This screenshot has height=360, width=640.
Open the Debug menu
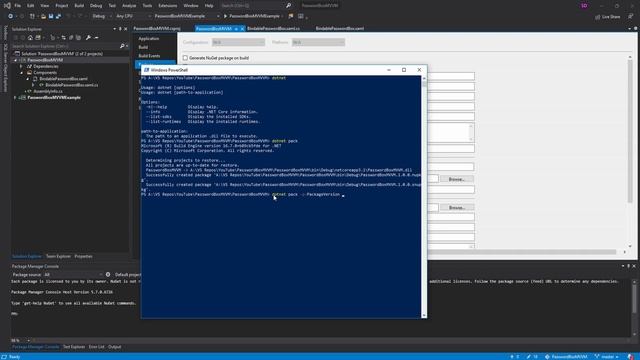[x=96, y=6]
